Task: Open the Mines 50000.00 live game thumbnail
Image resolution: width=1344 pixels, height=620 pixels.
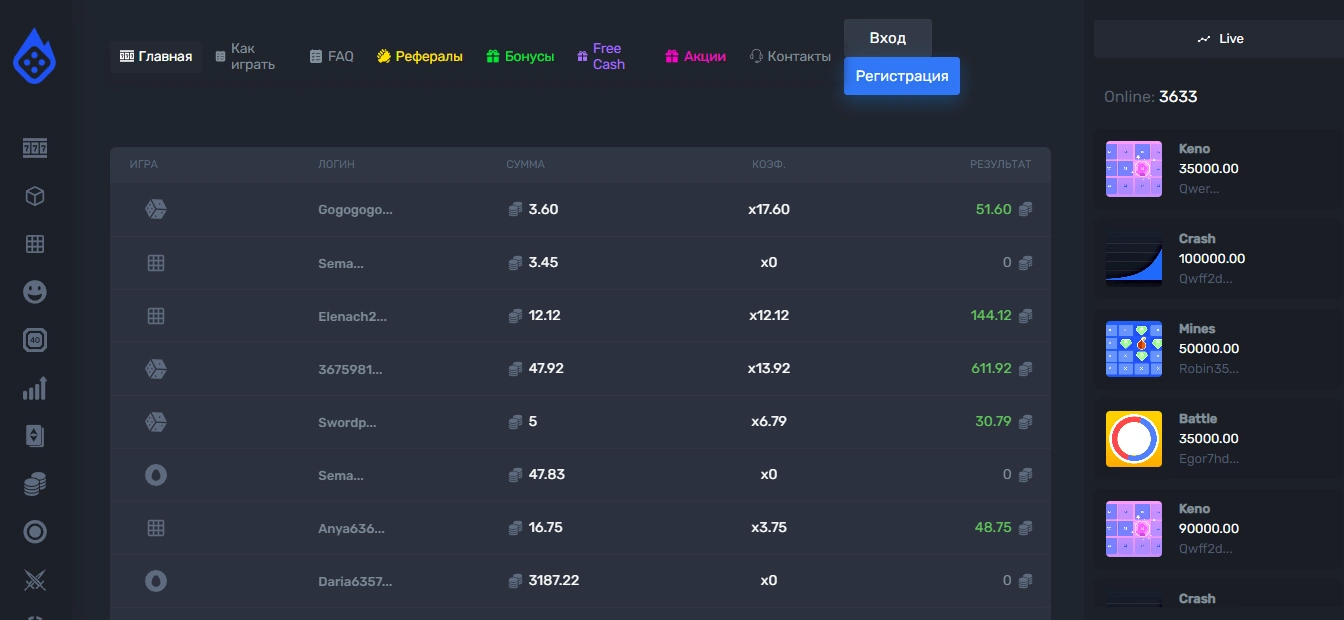Action: (1134, 349)
